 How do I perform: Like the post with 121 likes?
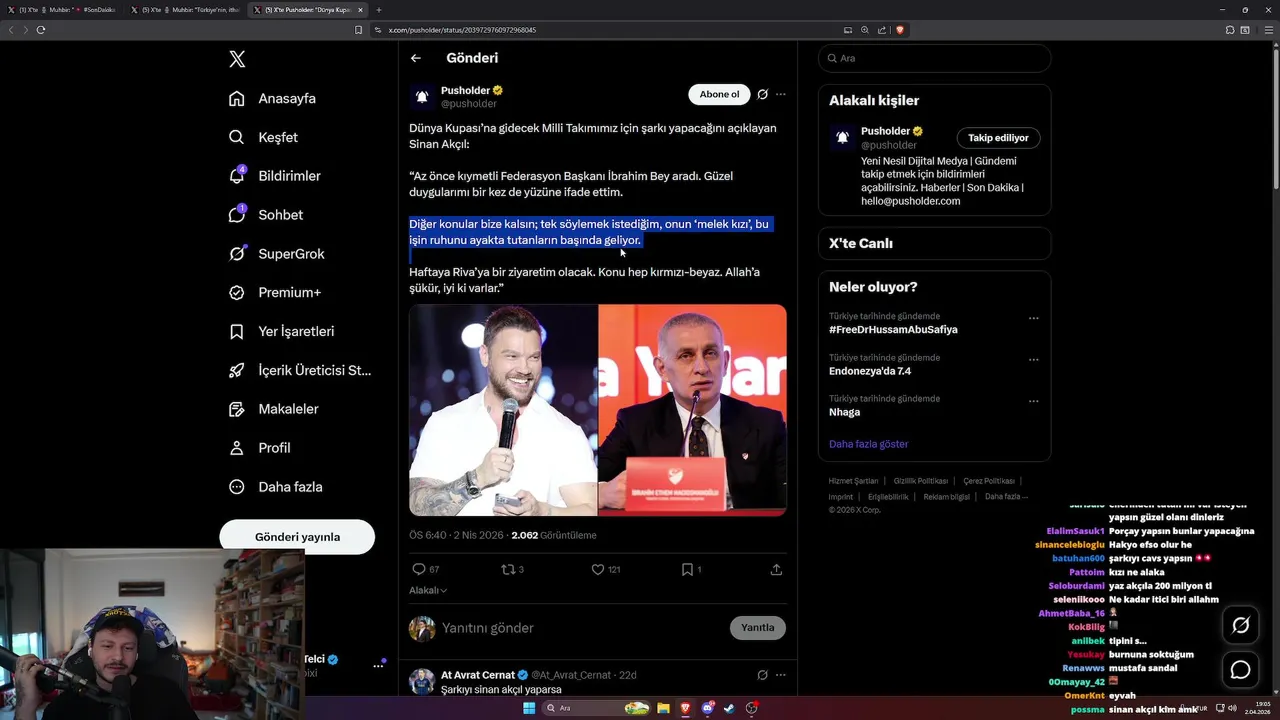(x=605, y=569)
